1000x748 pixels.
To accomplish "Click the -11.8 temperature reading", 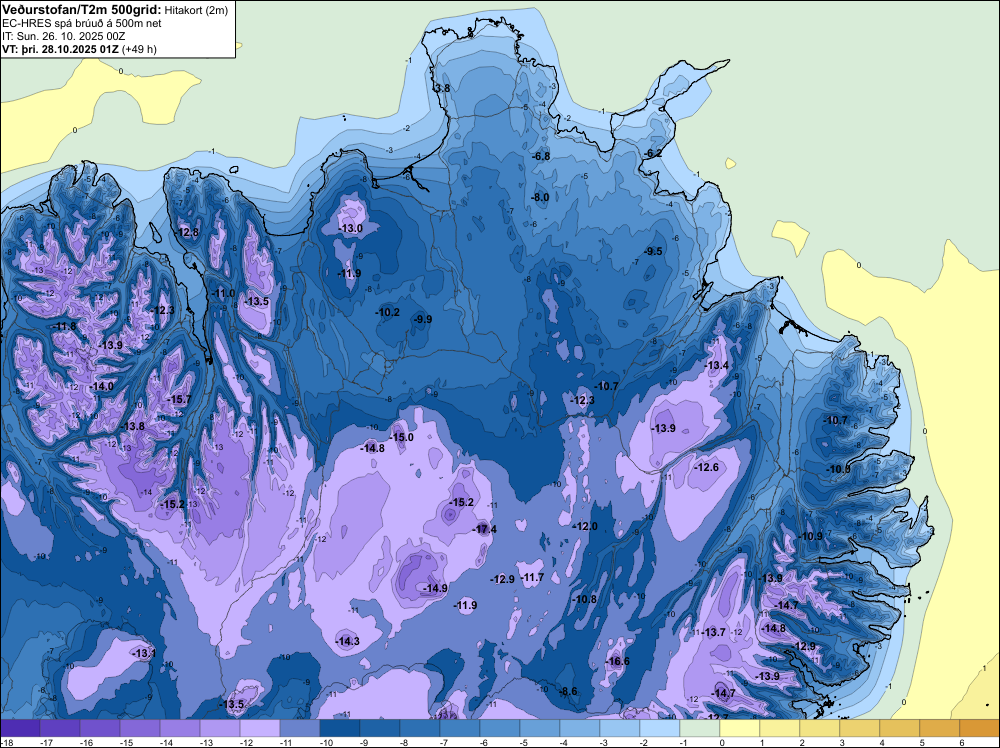I will coord(64,326).
